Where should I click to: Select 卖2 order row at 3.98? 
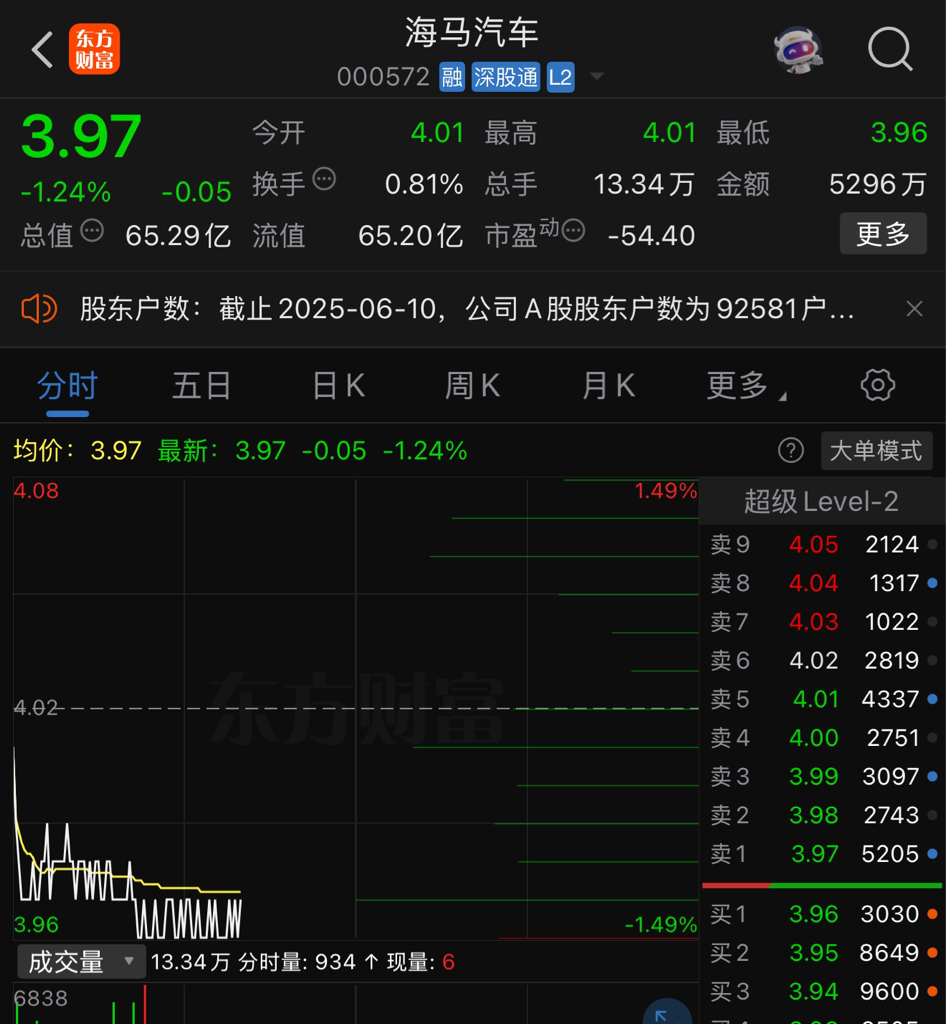click(823, 814)
